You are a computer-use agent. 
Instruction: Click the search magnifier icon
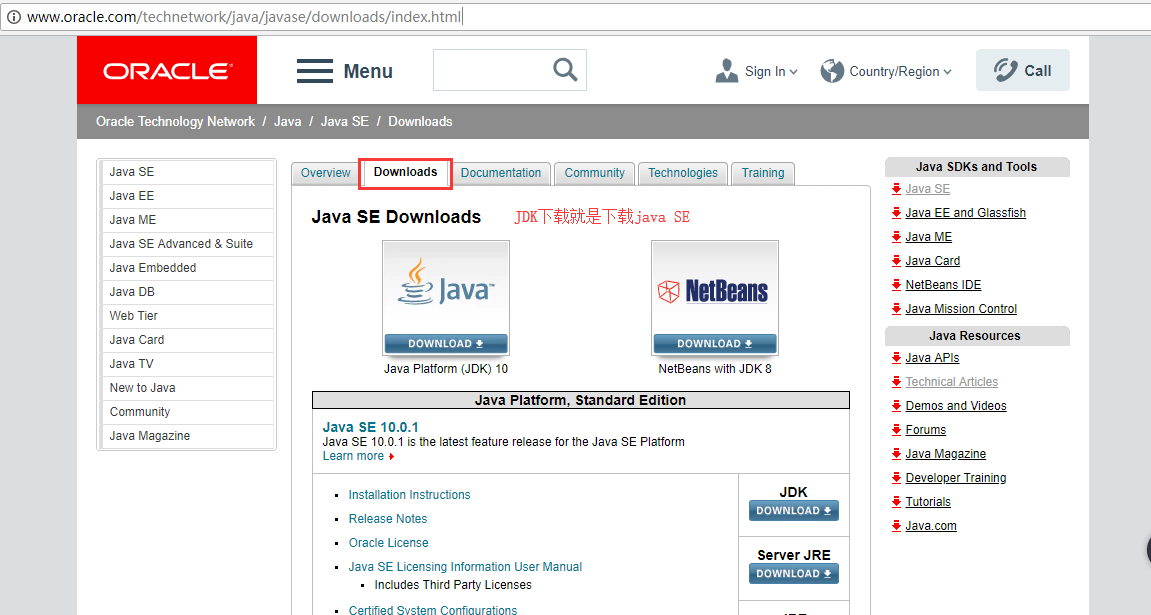[565, 70]
